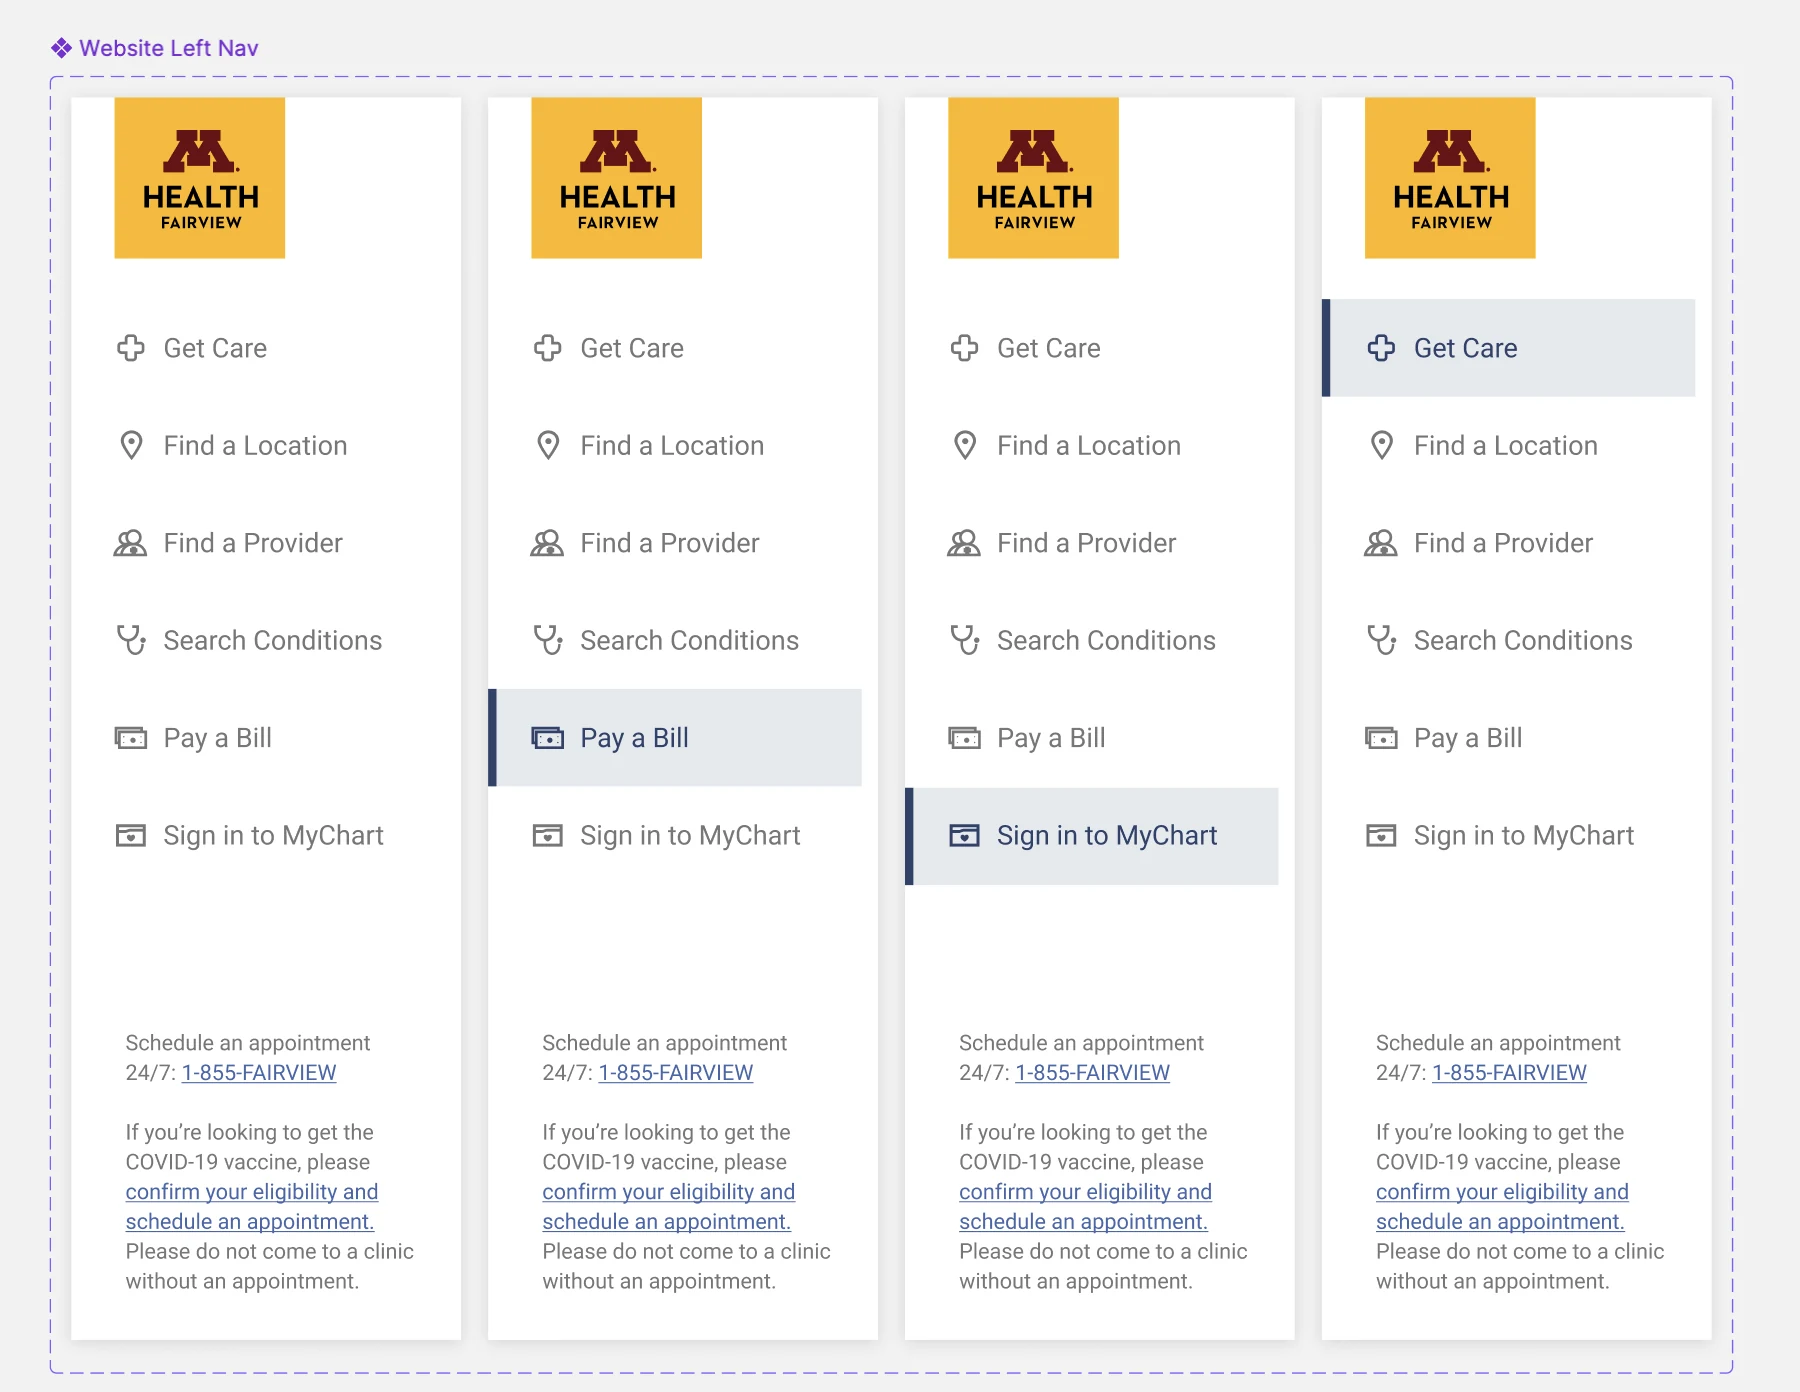Click the MyChart icon in fourth panel
Viewport: 1800px width, 1392px height.
click(x=1382, y=835)
